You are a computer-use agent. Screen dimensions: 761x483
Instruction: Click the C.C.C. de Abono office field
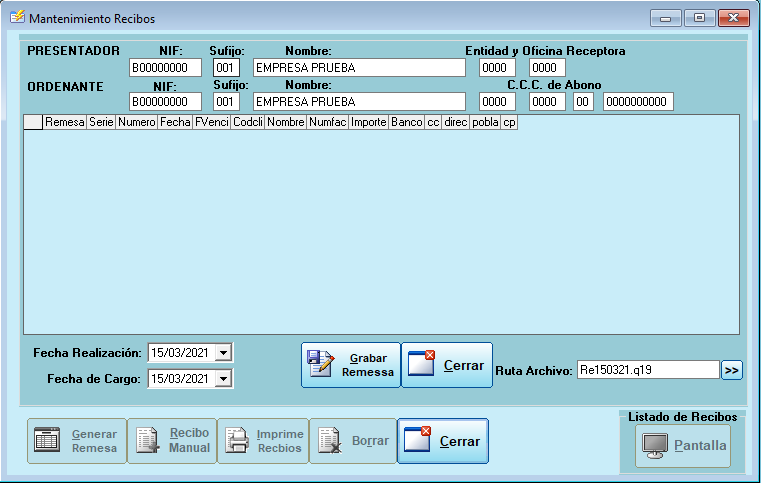(547, 101)
